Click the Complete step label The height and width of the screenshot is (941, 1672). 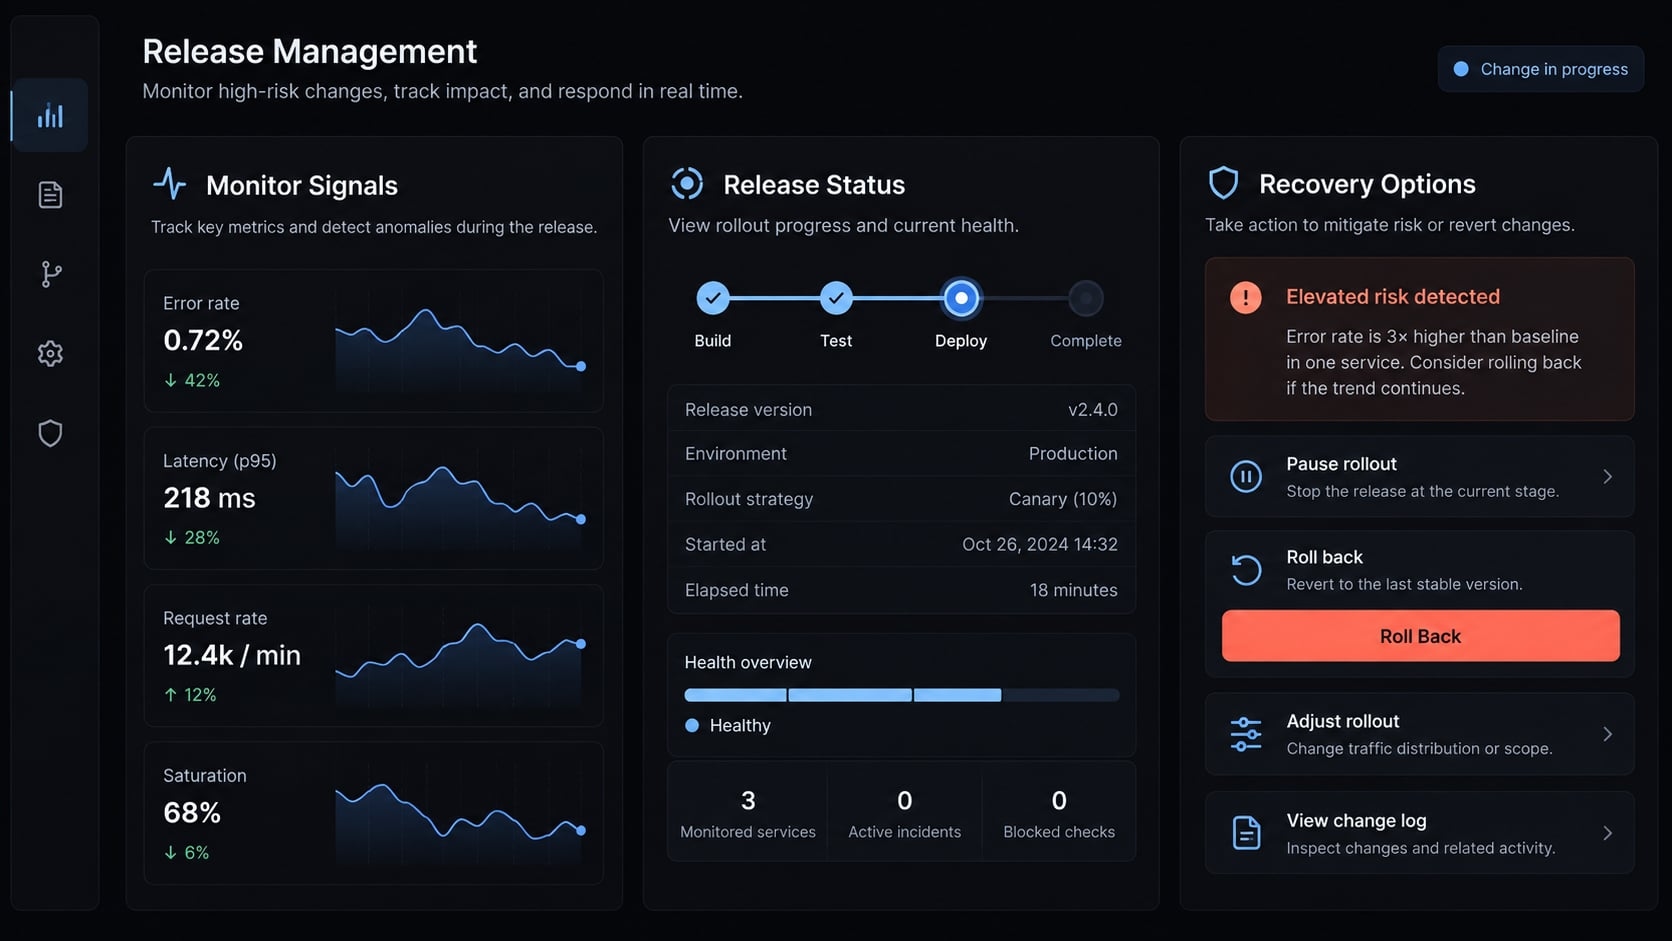1085,341
